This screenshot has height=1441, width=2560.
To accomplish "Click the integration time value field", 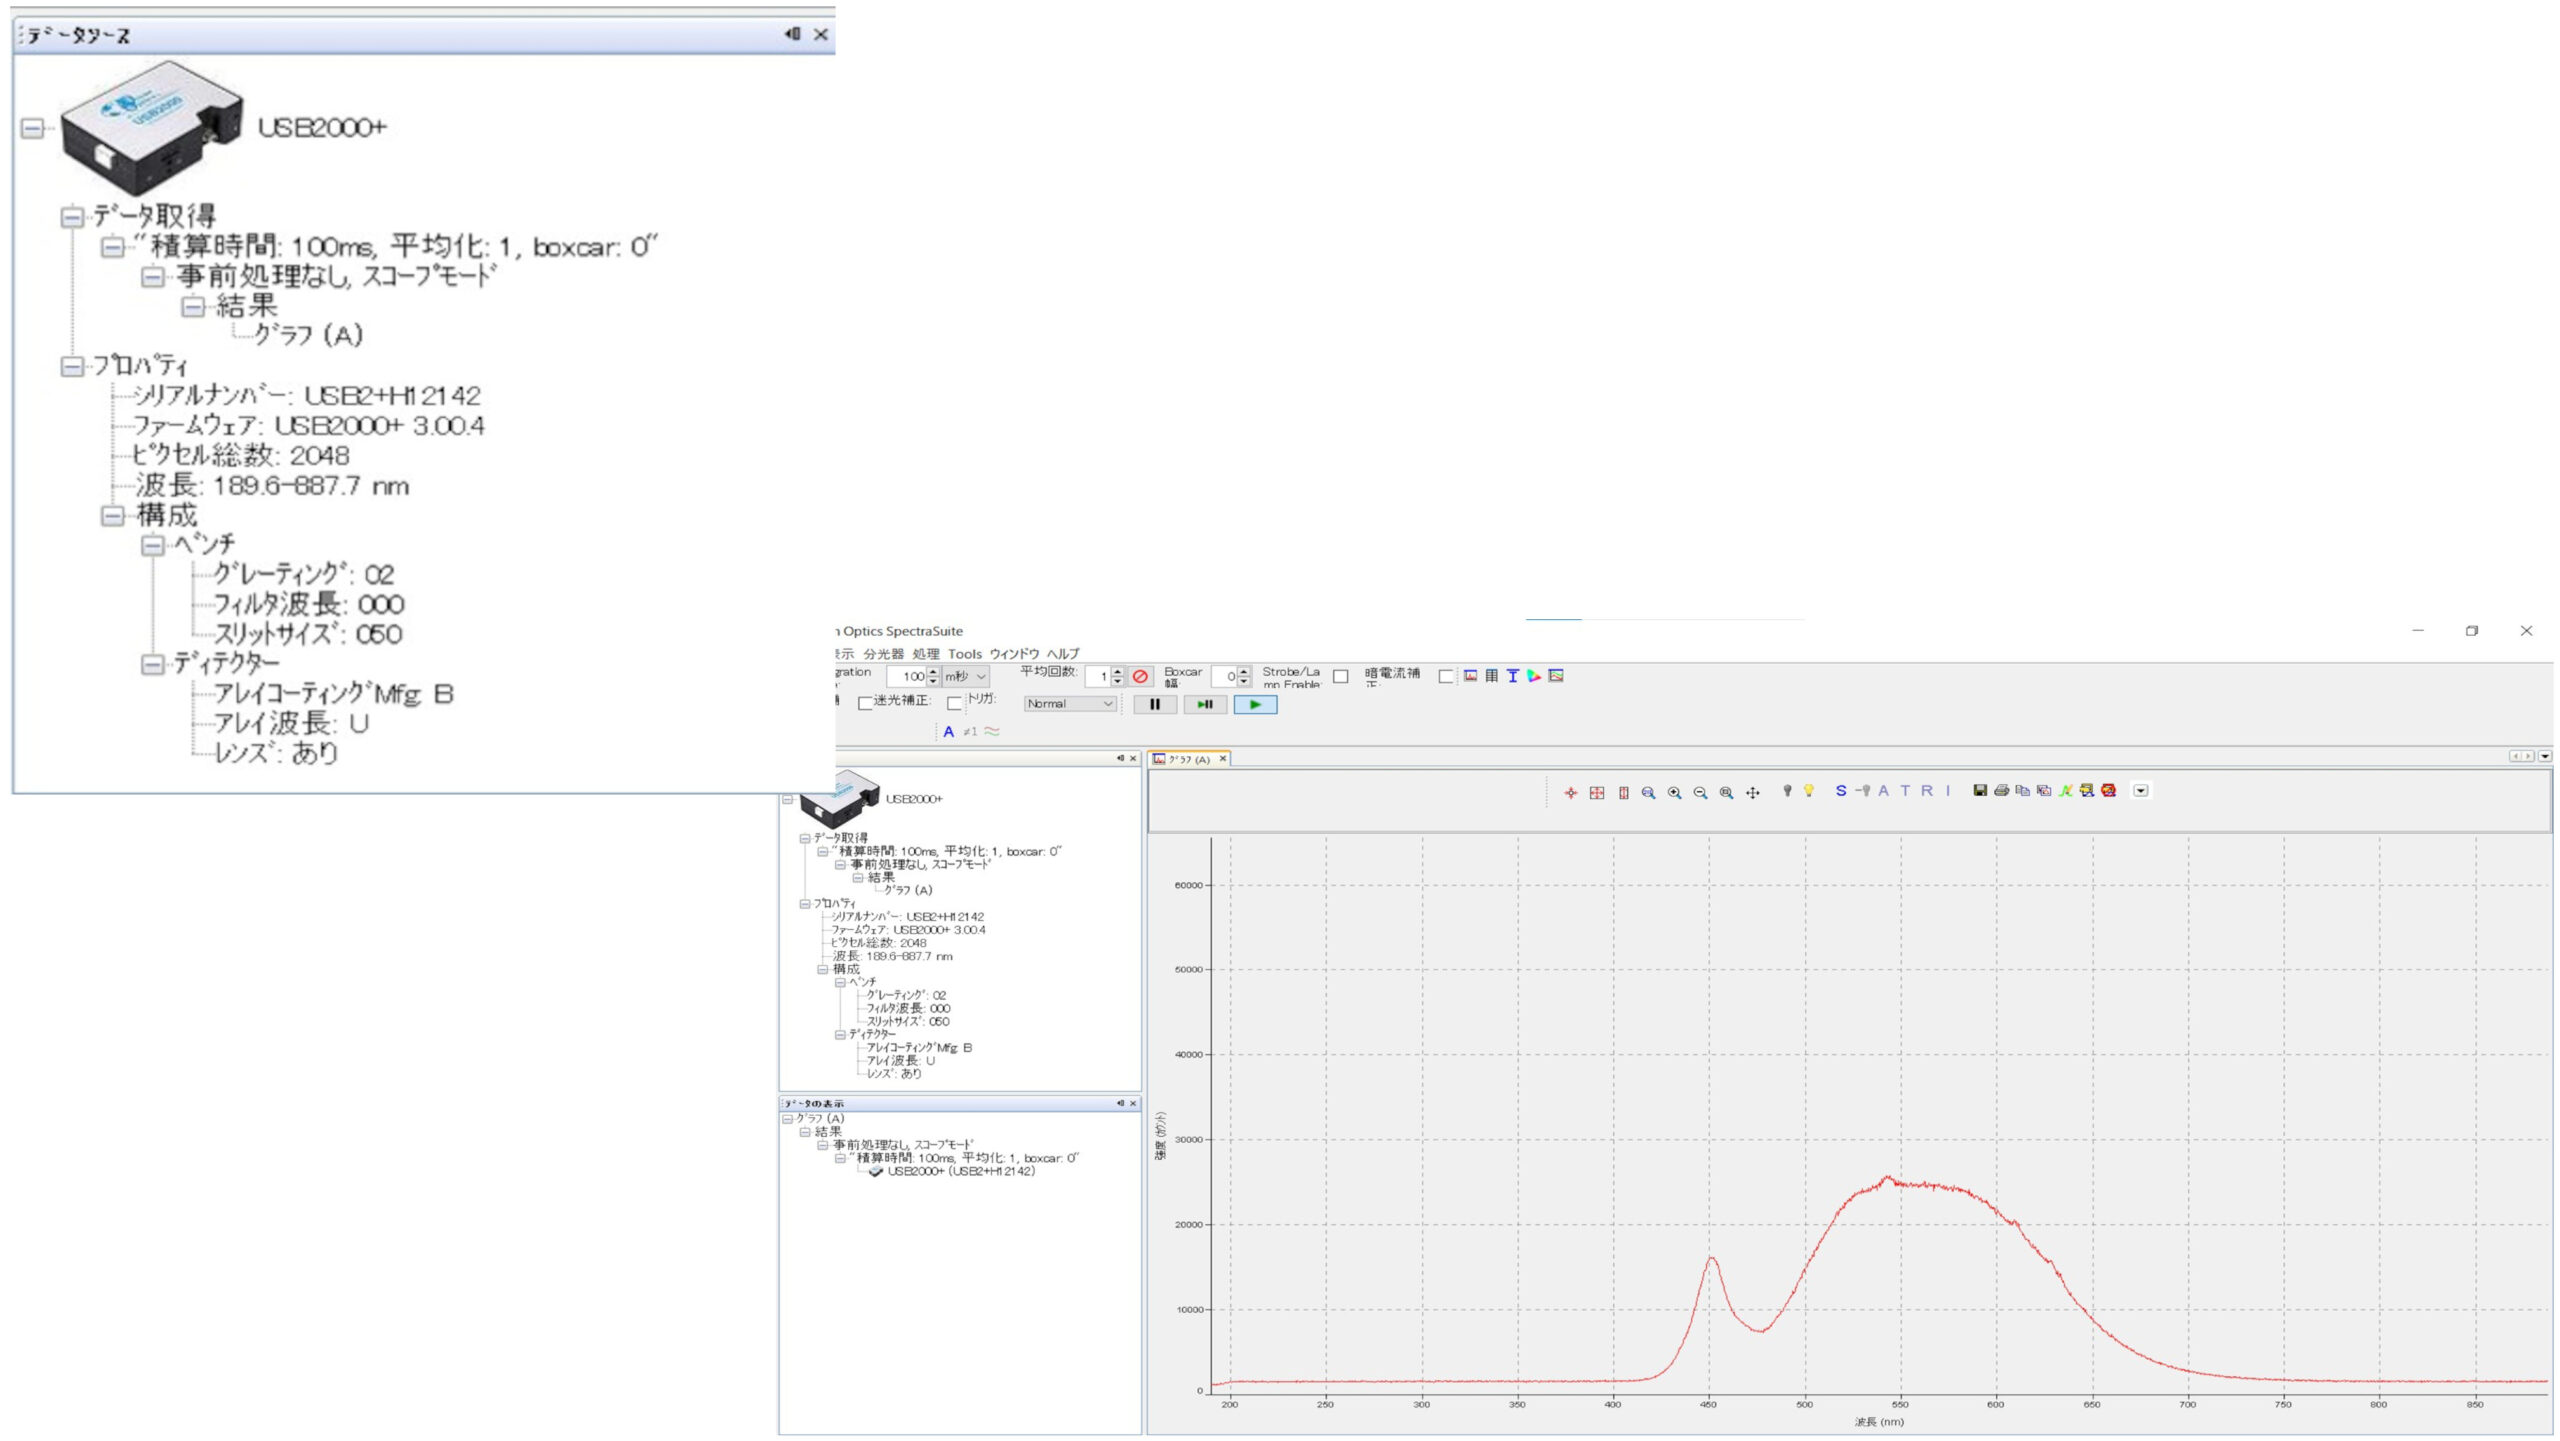I will point(908,676).
